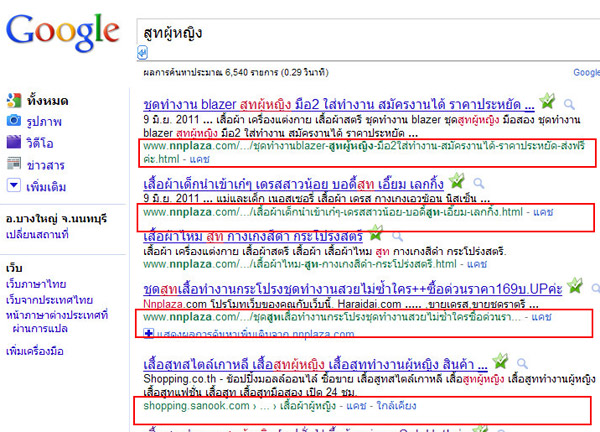Open cached copy of ชุดทำงานblazer nnplaza result
Screen dimensions: 600x432
coord(199,159)
